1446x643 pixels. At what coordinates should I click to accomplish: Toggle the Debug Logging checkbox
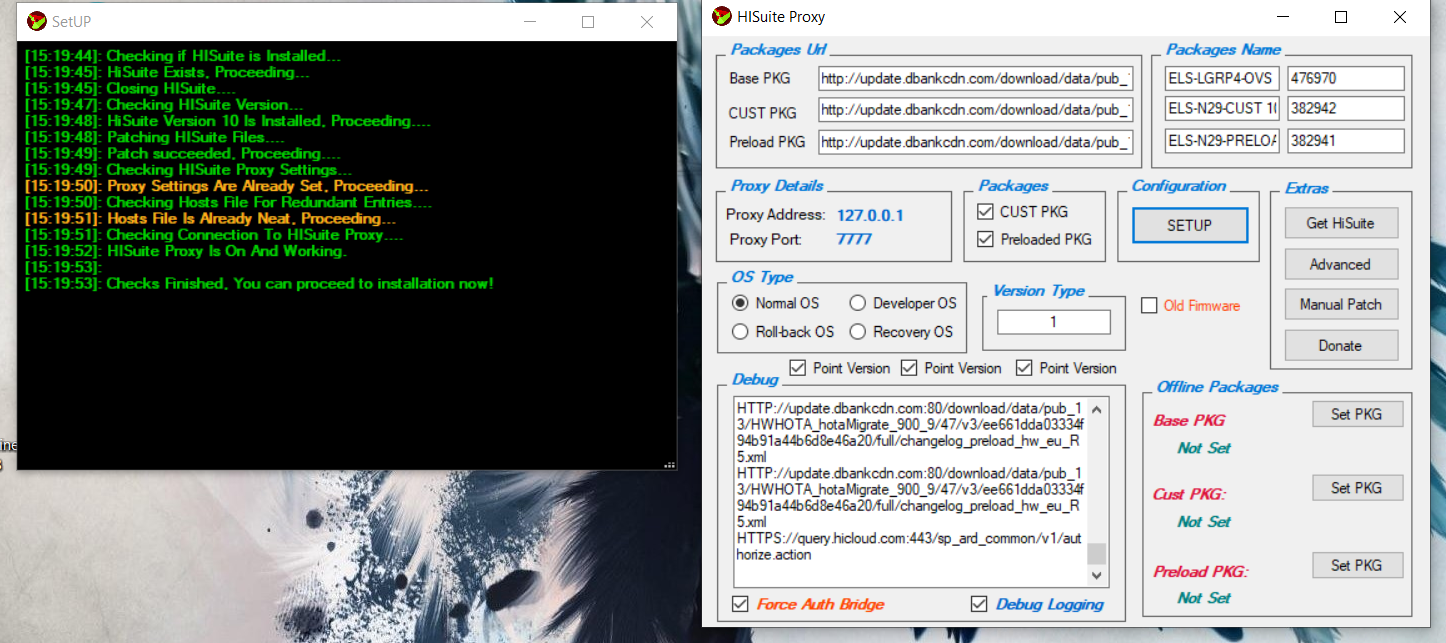click(979, 604)
